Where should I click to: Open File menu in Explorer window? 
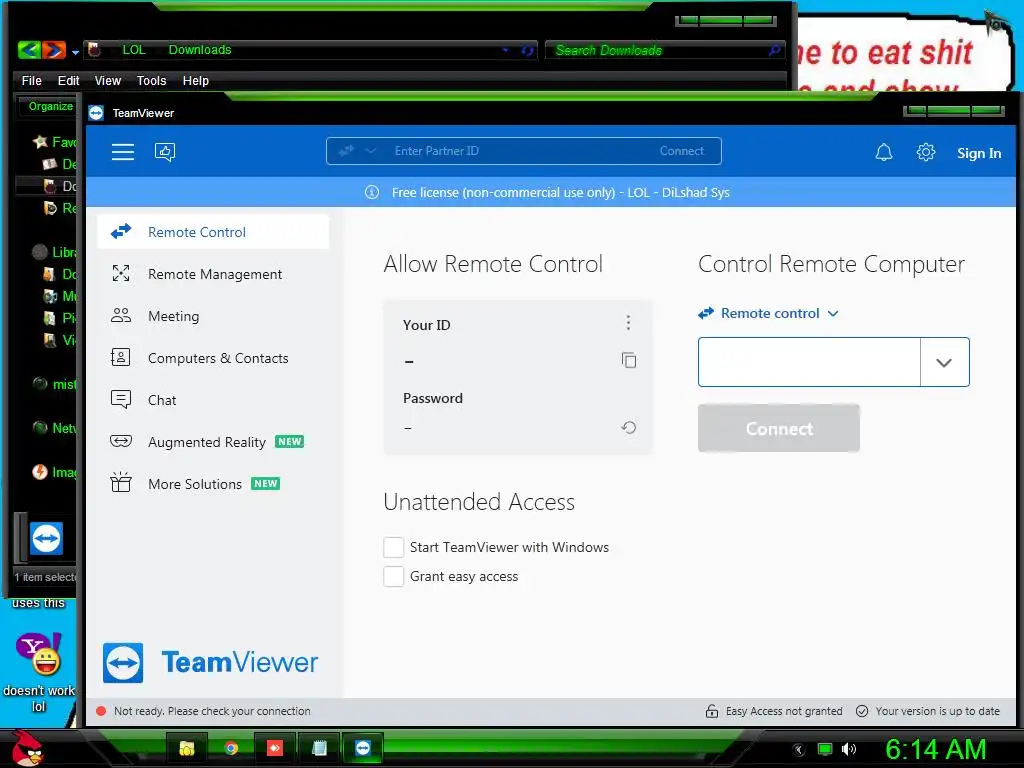point(31,81)
